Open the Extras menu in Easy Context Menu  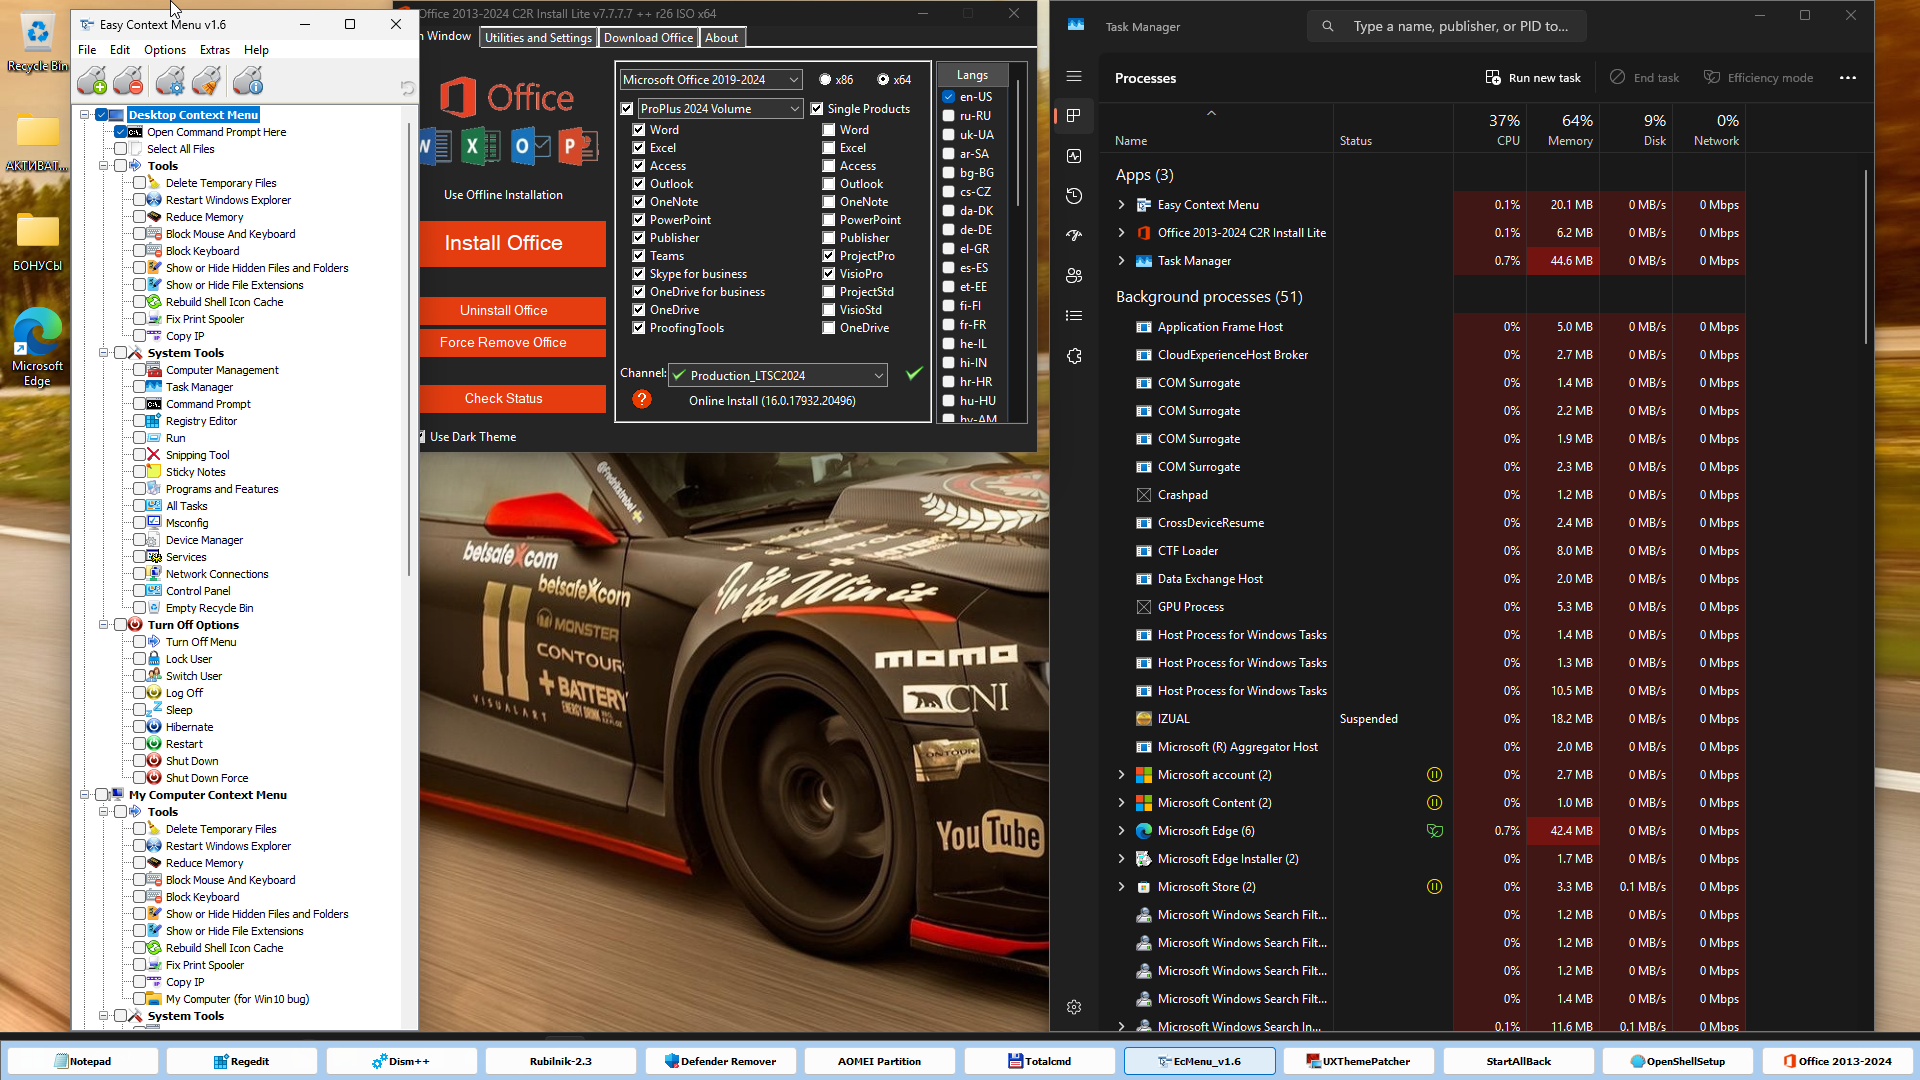[214, 50]
